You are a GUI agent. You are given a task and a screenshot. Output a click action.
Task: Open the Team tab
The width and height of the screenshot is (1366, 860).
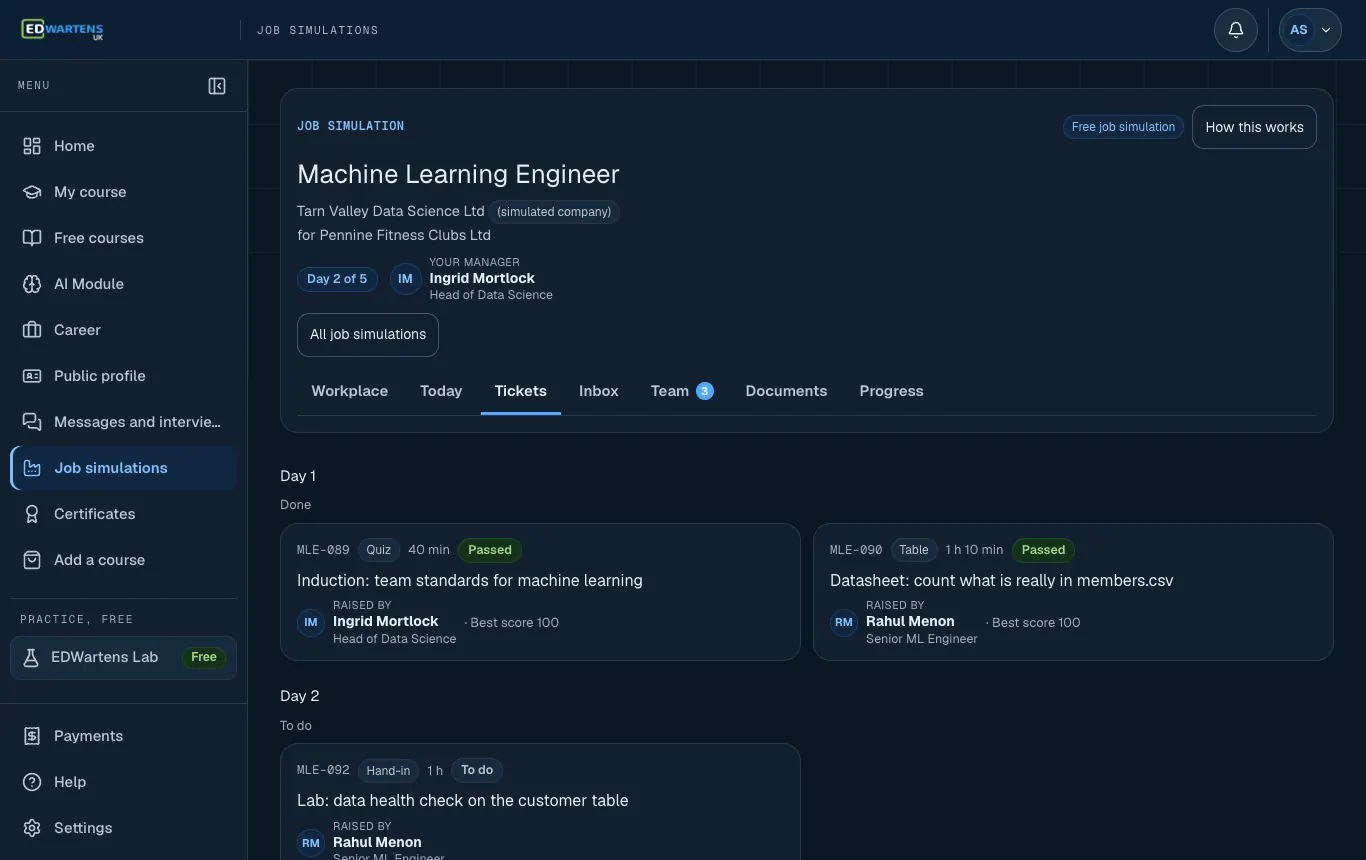(x=682, y=391)
